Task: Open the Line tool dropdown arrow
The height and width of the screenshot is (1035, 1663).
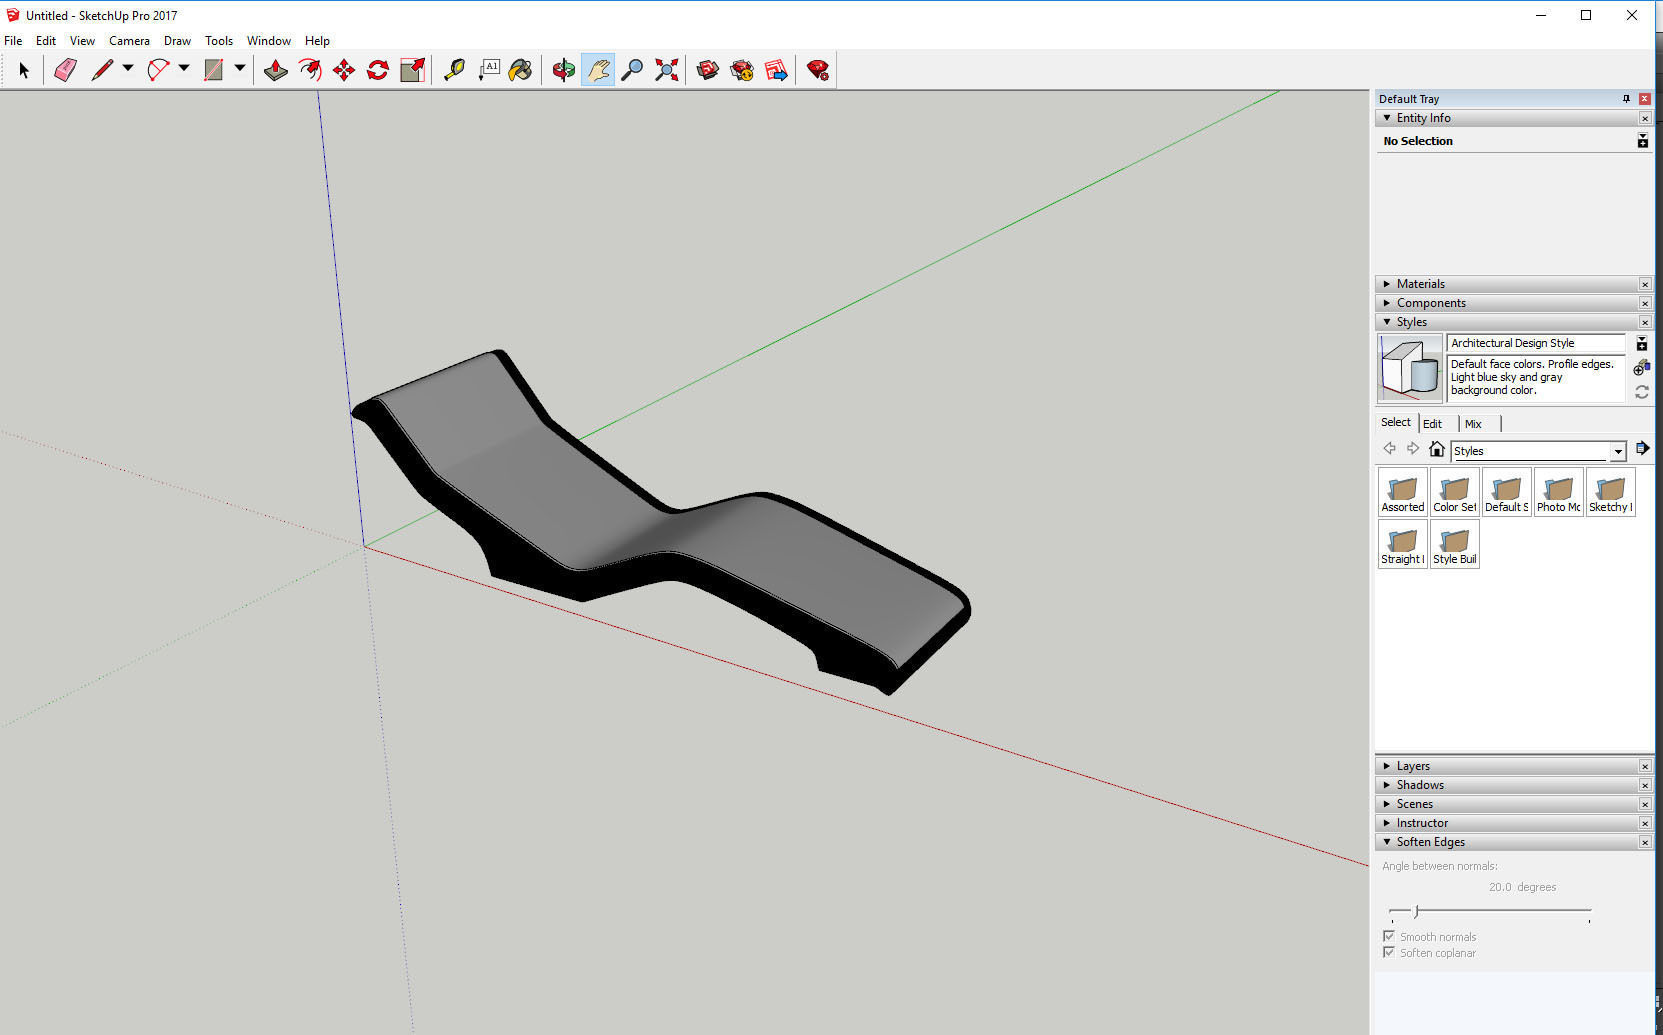Action: pos(128,69)
